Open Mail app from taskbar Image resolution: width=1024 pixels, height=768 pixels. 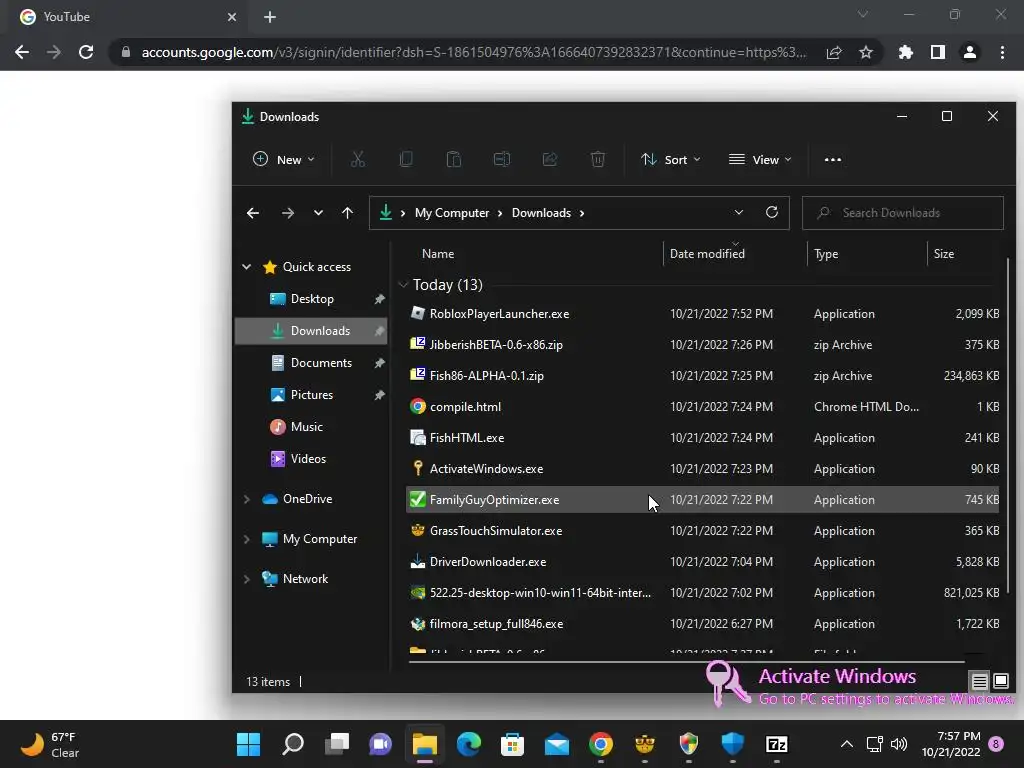point(556,744)
